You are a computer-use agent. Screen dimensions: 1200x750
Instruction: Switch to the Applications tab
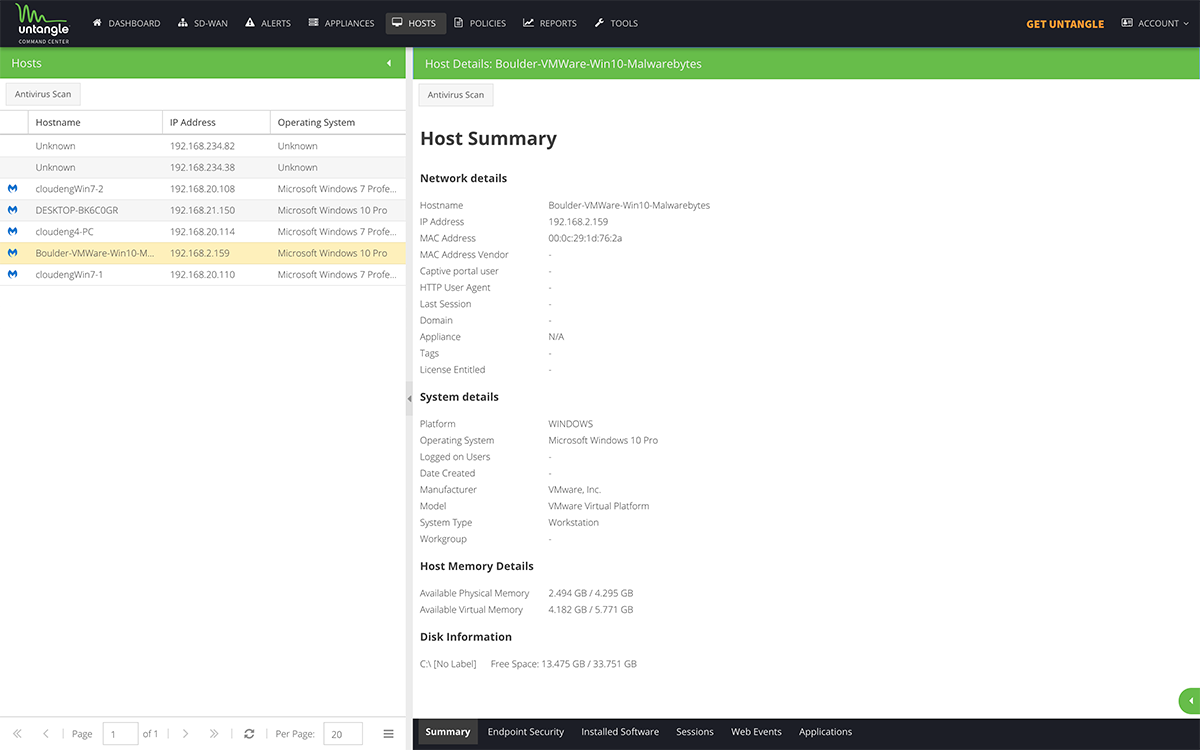point(826,732)
